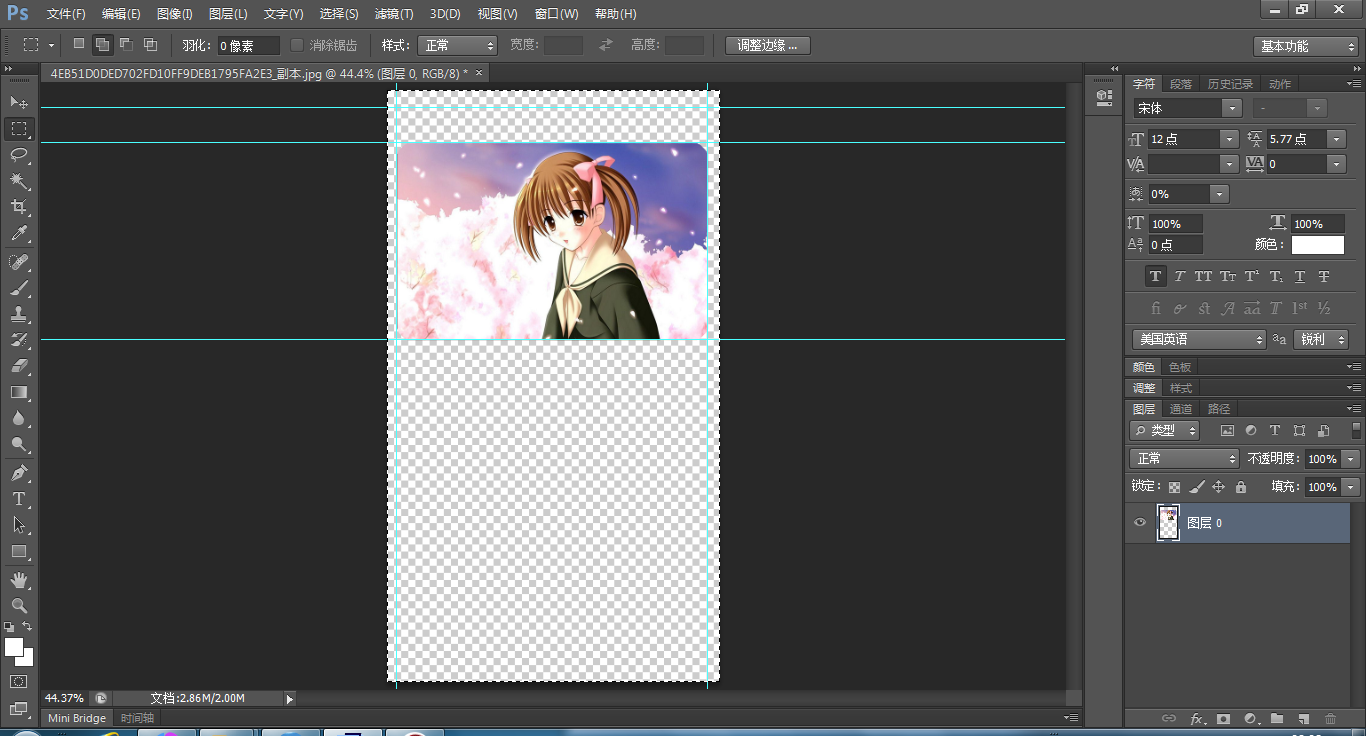Select the History Brush tool
This screenshot has width=1366, height=736.
click(19, 340)
